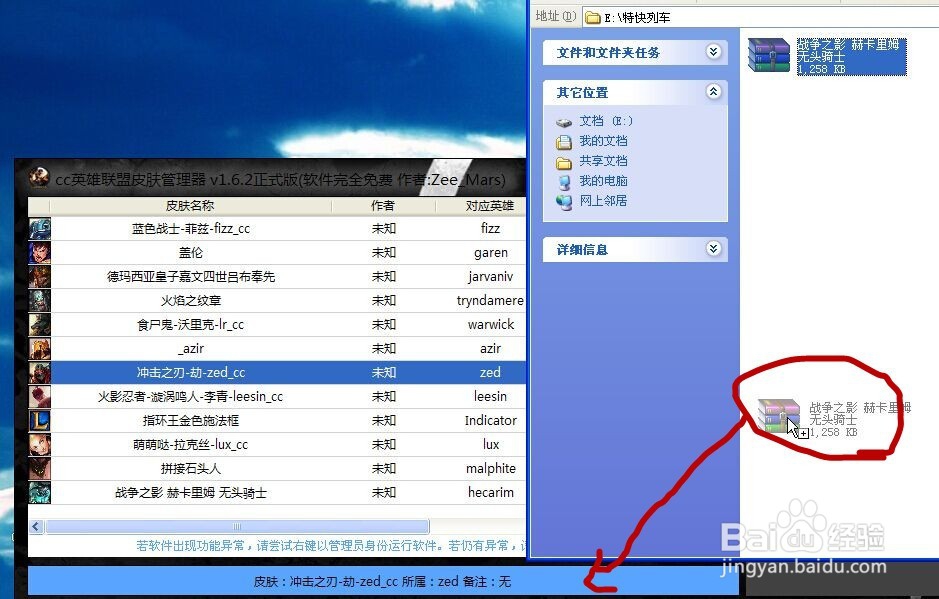This screenshot has height=599, width=939.
Task: Select skin 萌萌哒-拉克丝-lux_cc
Action: [190, 444]
